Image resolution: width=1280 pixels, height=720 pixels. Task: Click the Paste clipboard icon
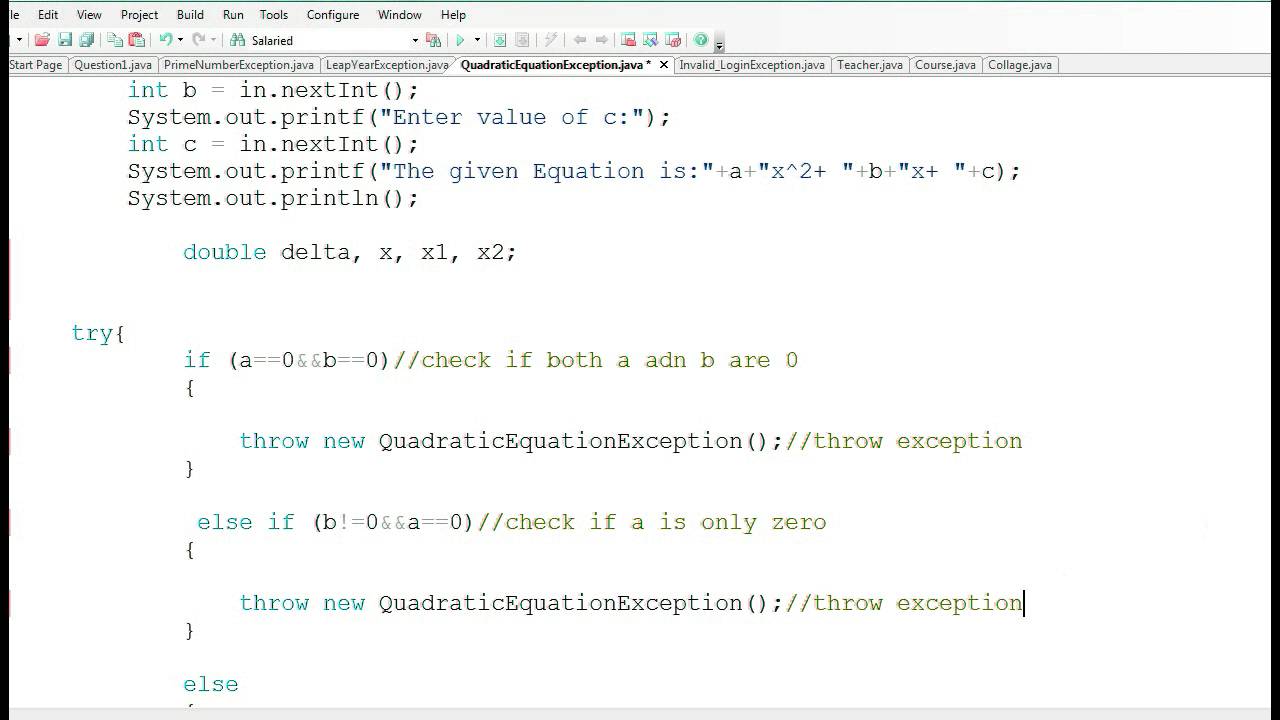click(137, 40)
